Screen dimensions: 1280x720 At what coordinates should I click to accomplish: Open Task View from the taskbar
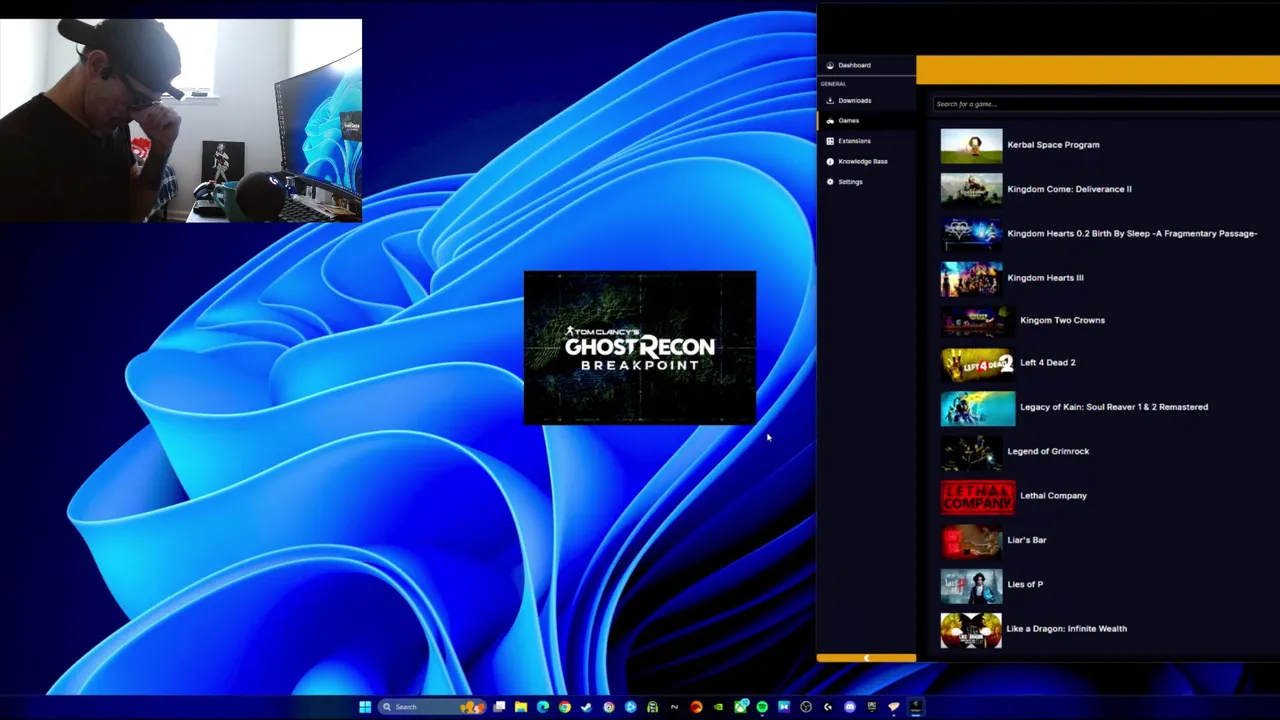[499, 707]
